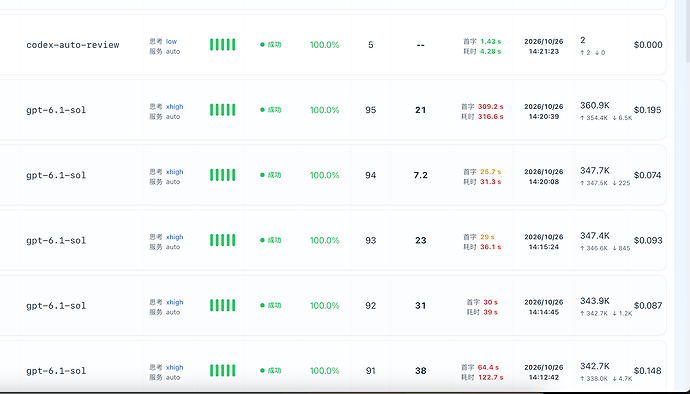
Task: Click the 360.9K token count
Action: tap(595, 105)
